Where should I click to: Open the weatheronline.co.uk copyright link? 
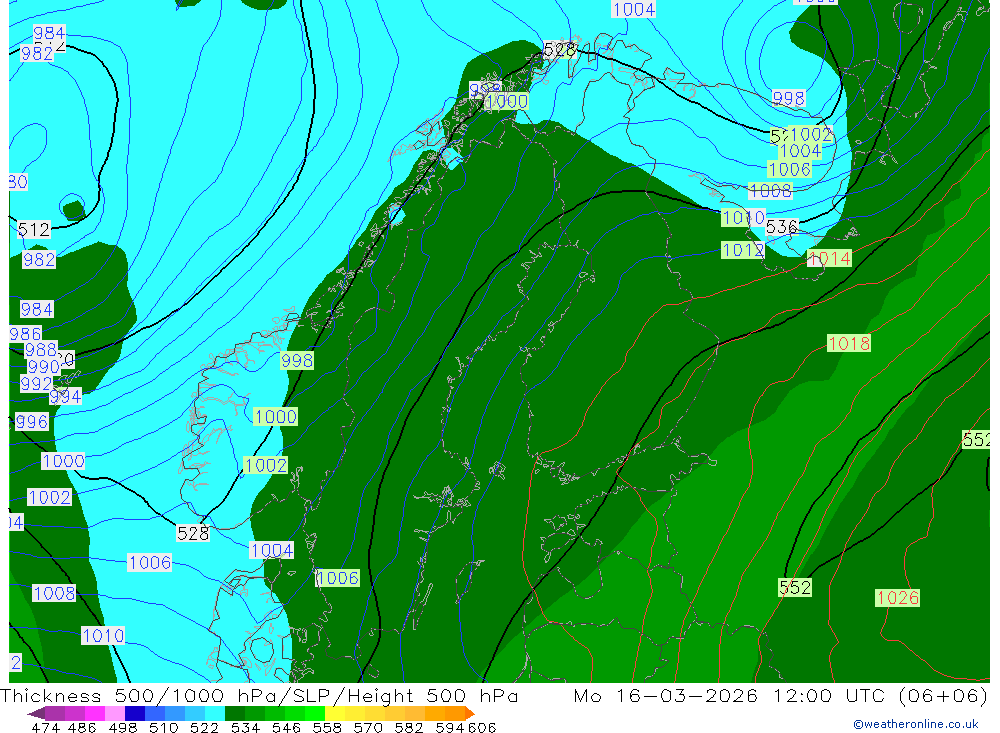tap(916, 724)
